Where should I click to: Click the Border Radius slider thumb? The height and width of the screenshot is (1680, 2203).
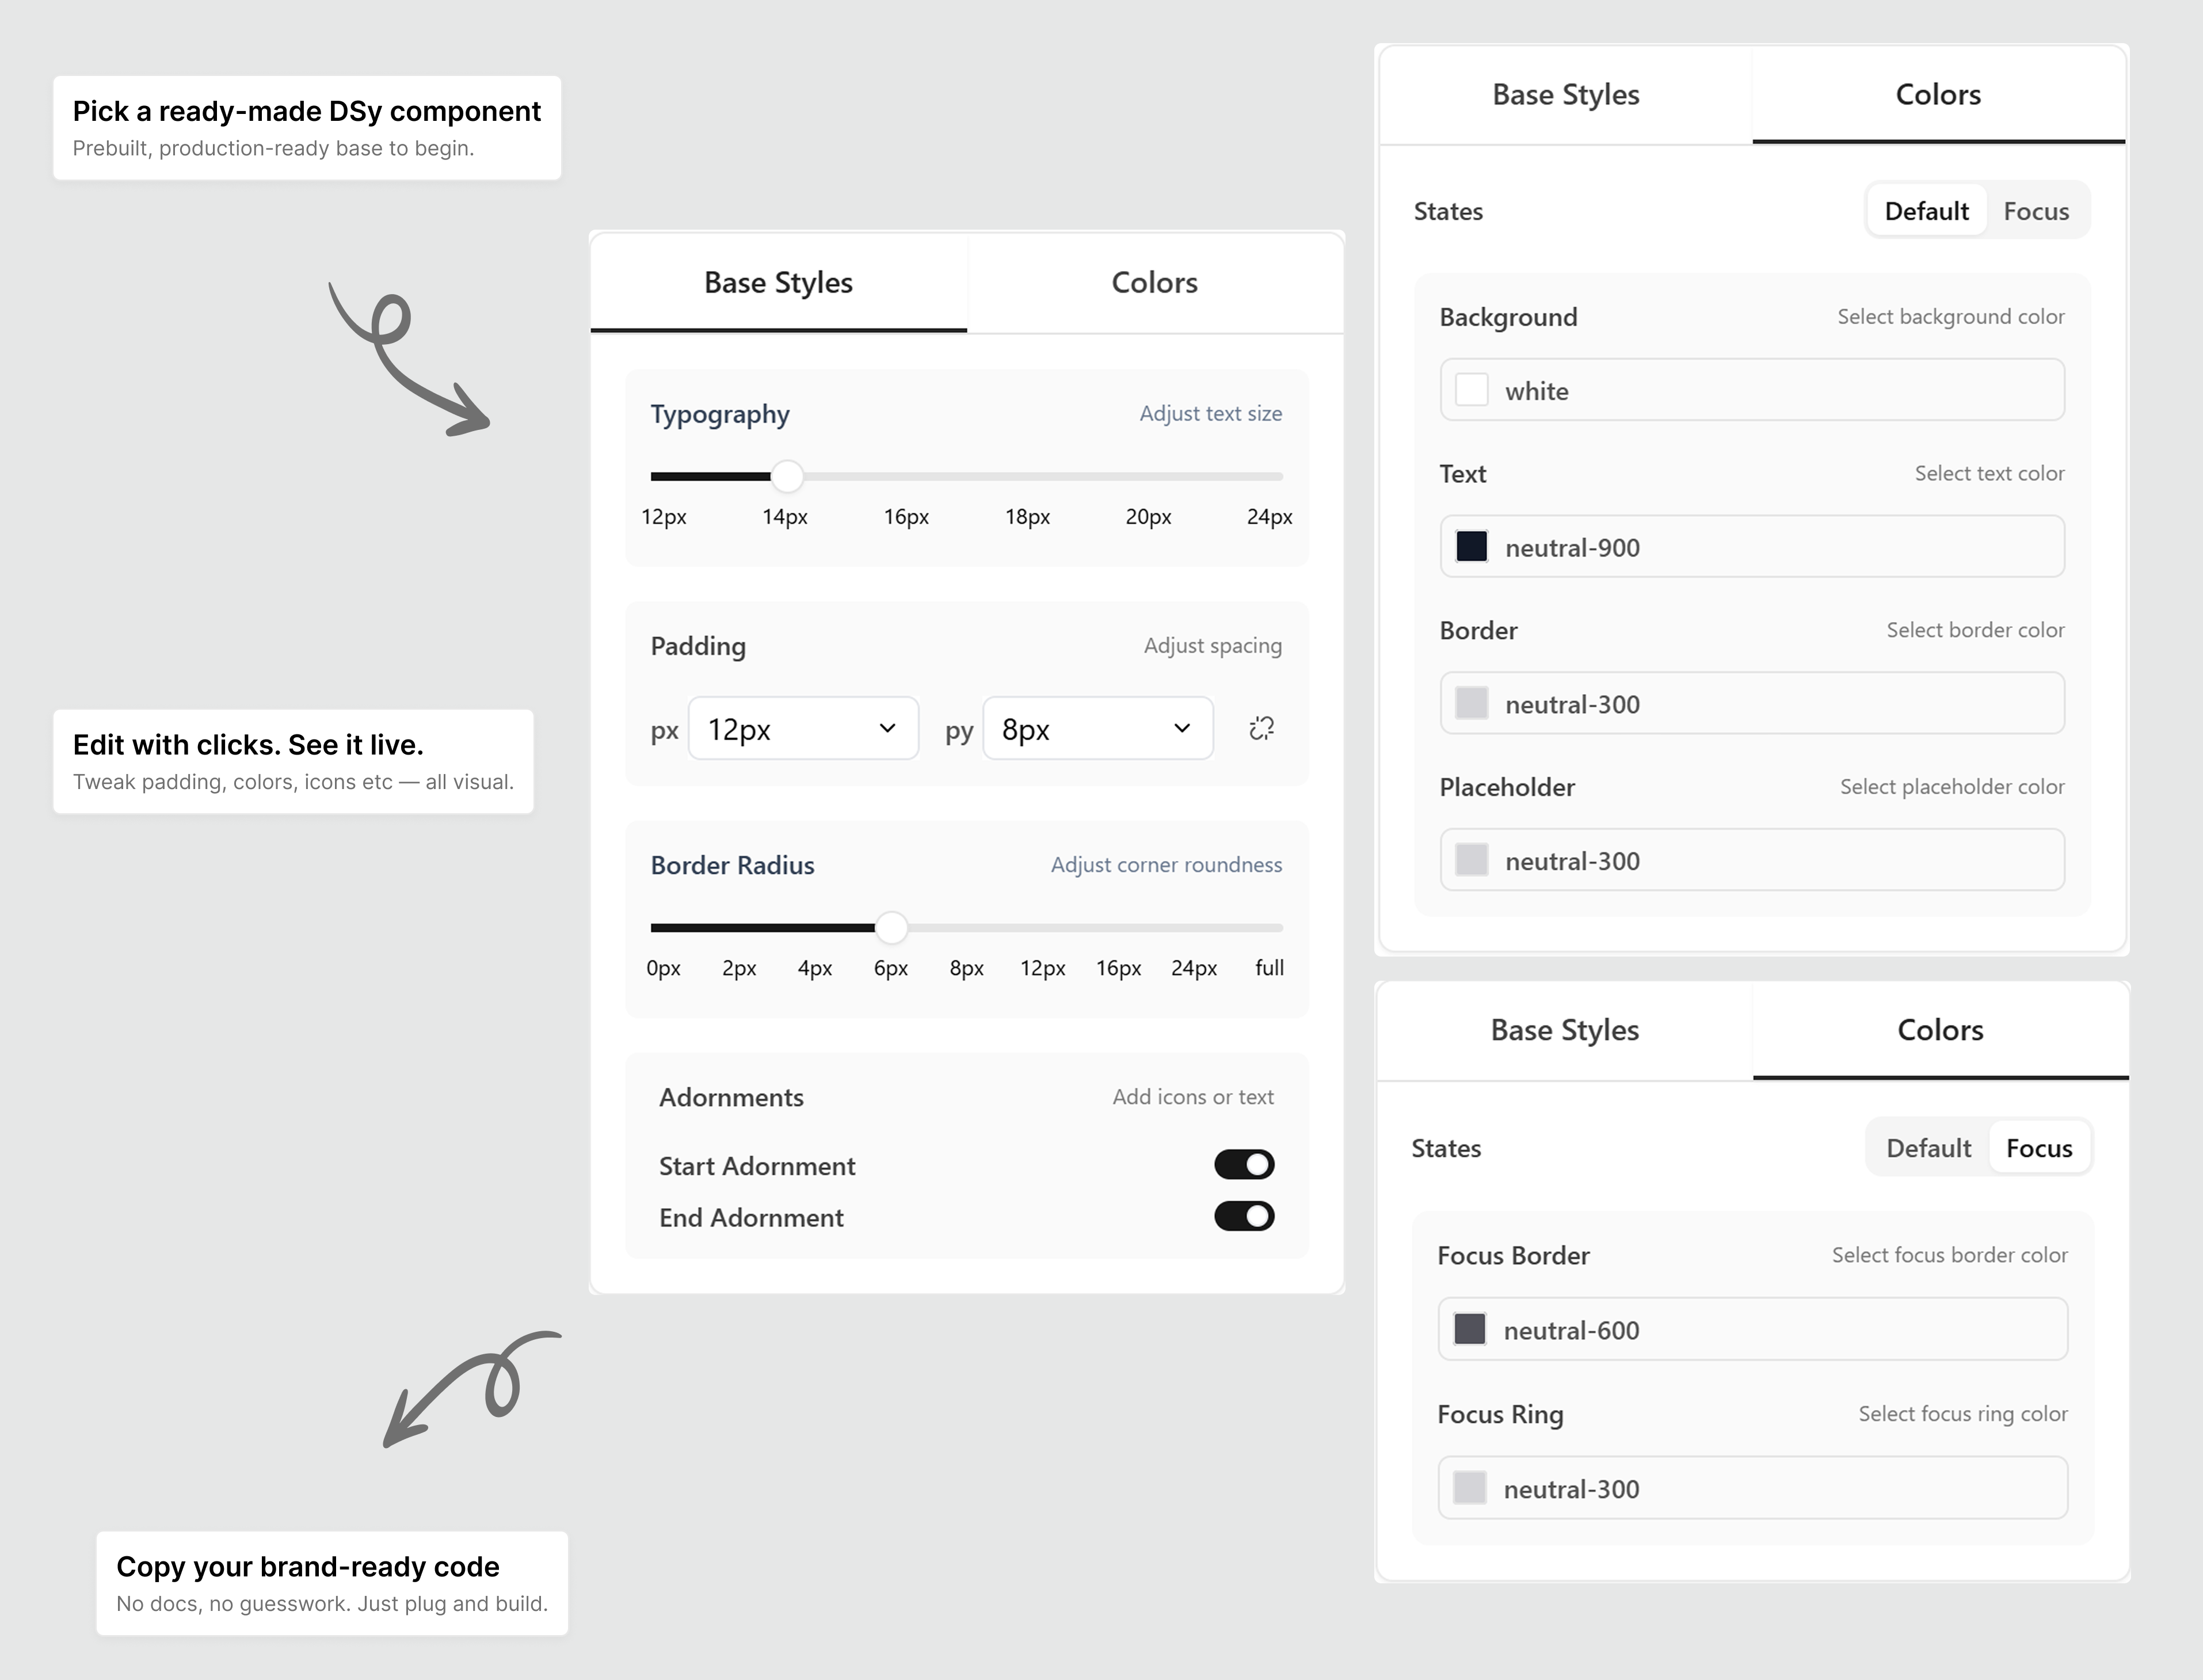click(x=891, y=928)
